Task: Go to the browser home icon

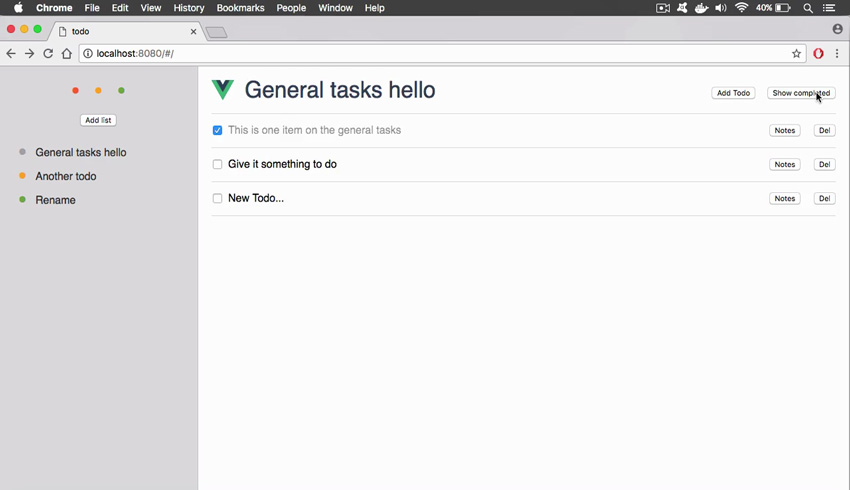Action: pyautogui.click(x=67, y=53)
